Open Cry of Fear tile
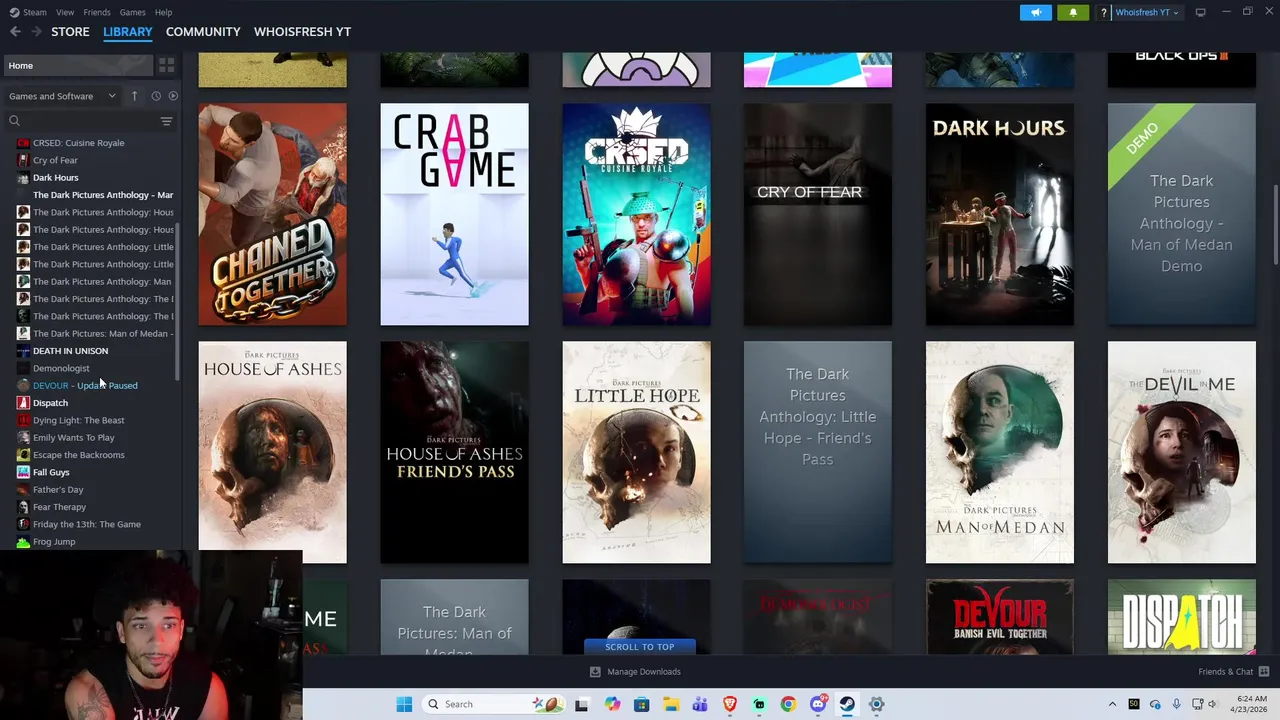 (x=817, y=214)
